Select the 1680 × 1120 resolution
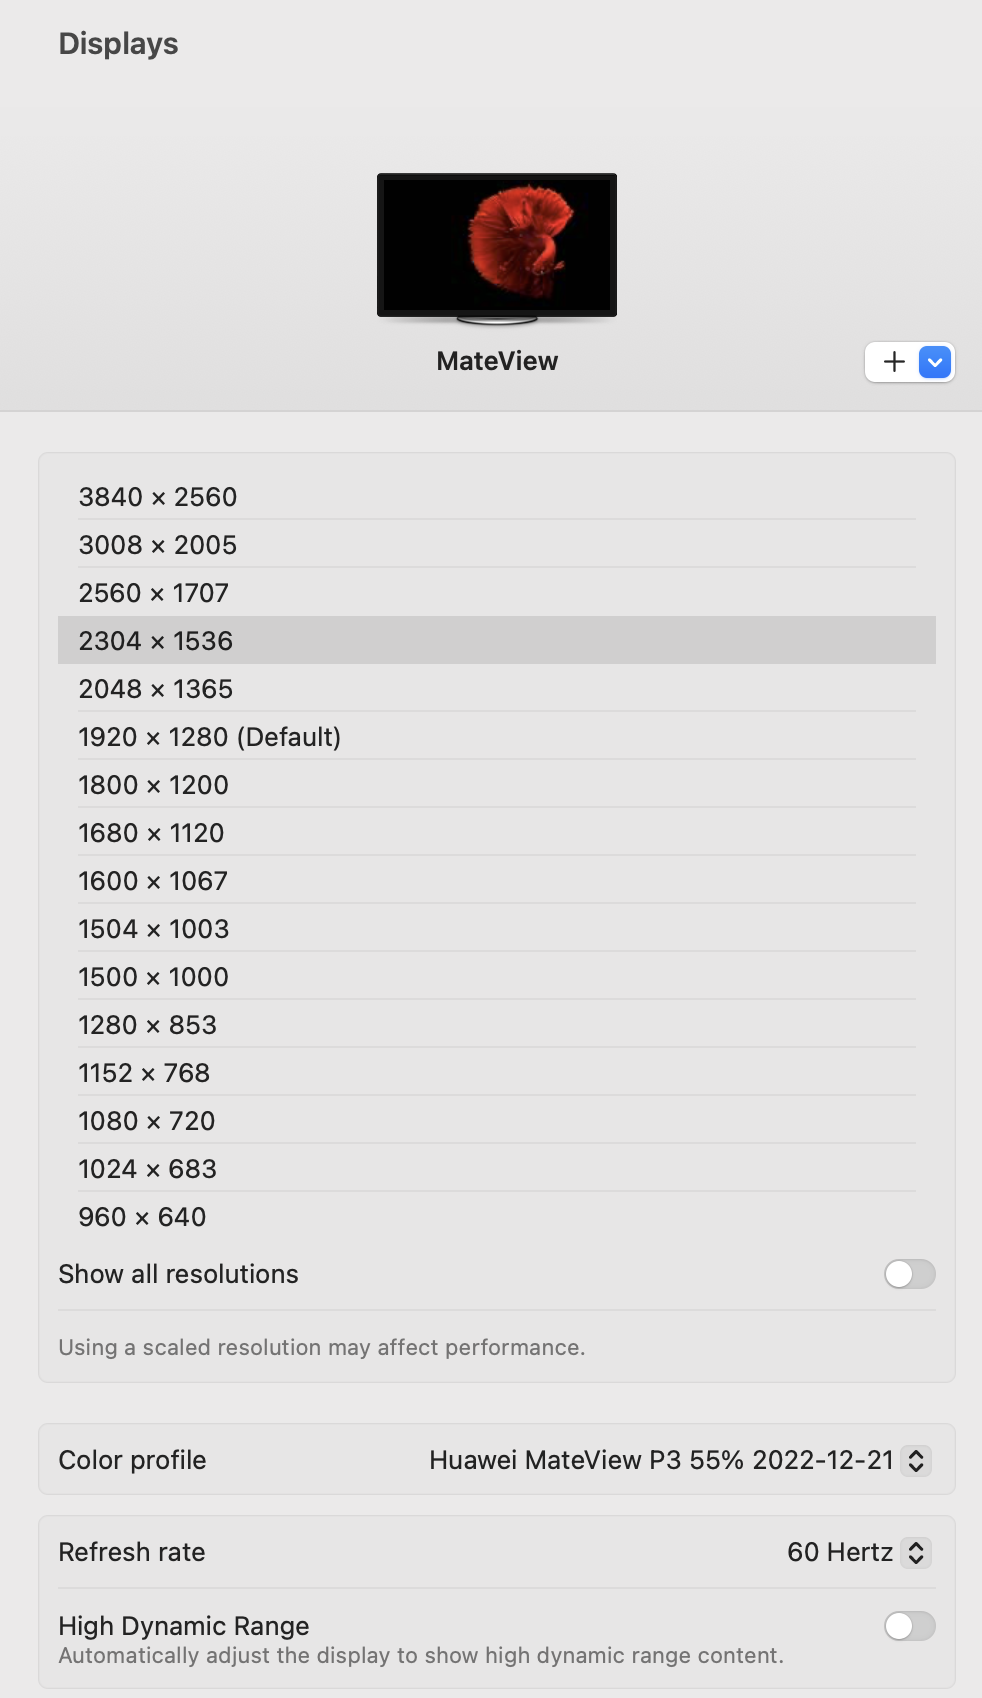The height and width of the screenshot is (1698, 982). click(x=497, y=832)
